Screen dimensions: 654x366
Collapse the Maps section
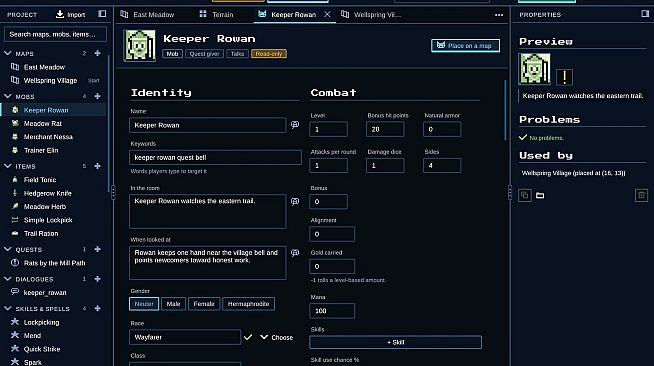(x=8, y=53)
